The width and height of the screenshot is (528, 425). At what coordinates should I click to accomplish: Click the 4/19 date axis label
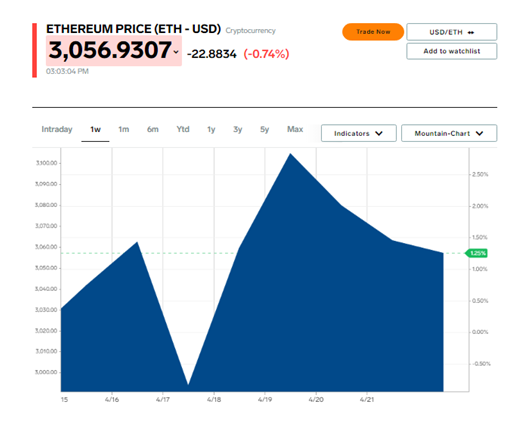[265, 400]
